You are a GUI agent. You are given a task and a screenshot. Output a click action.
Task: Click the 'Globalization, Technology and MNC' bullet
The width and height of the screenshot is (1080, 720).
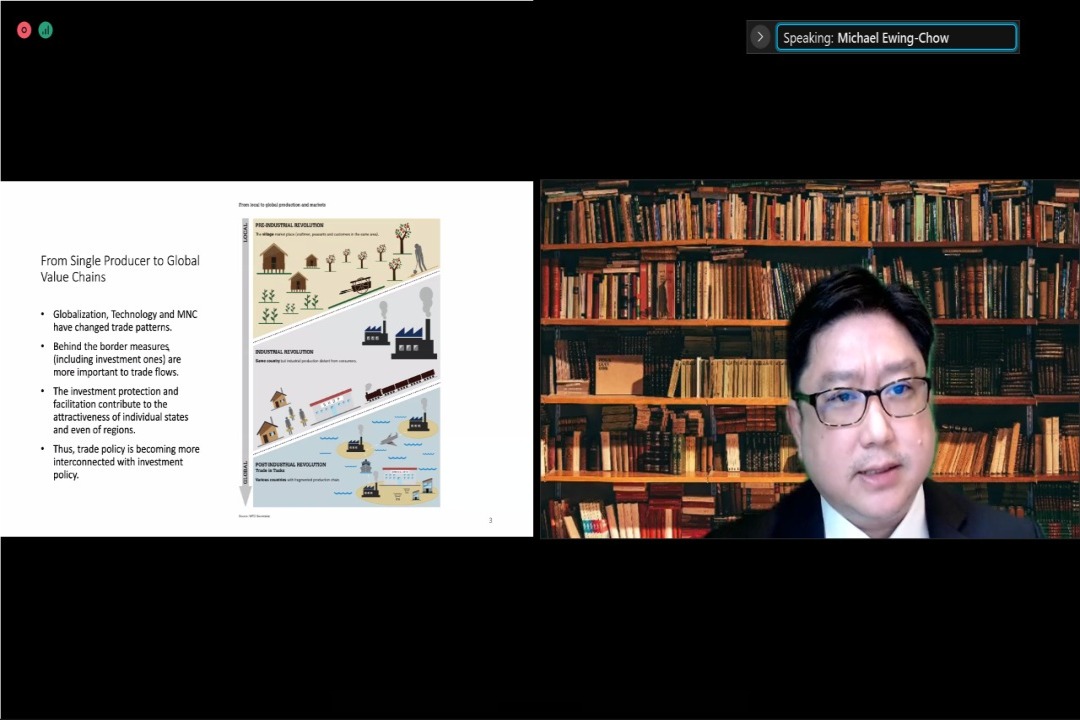click(x=125, y=320)
